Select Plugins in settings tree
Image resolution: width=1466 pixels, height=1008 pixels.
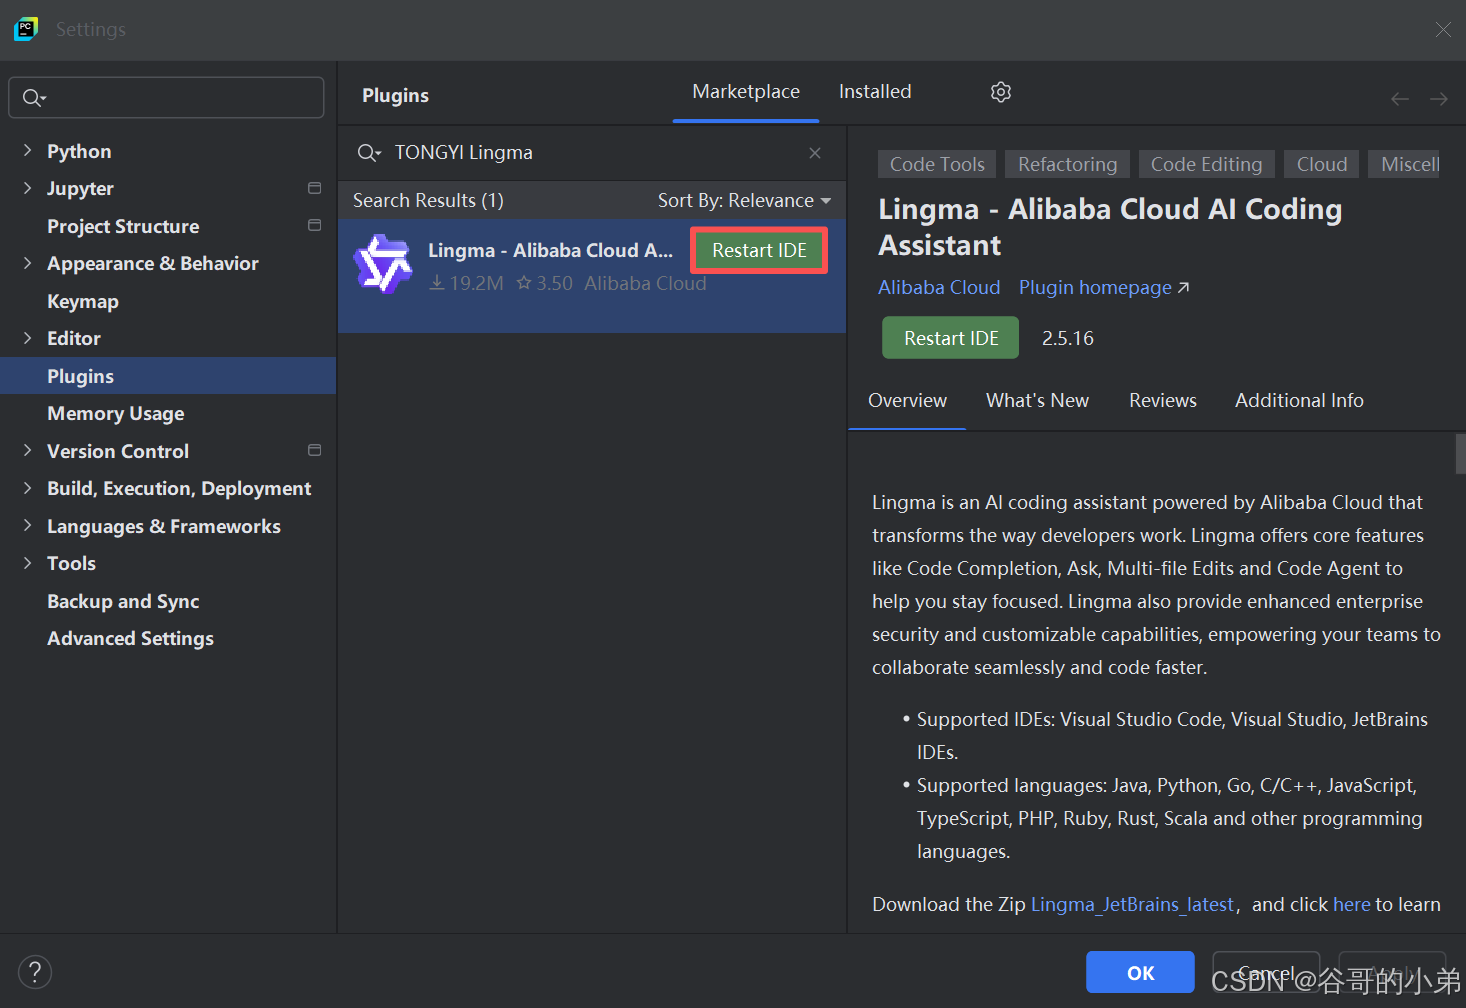168,376
